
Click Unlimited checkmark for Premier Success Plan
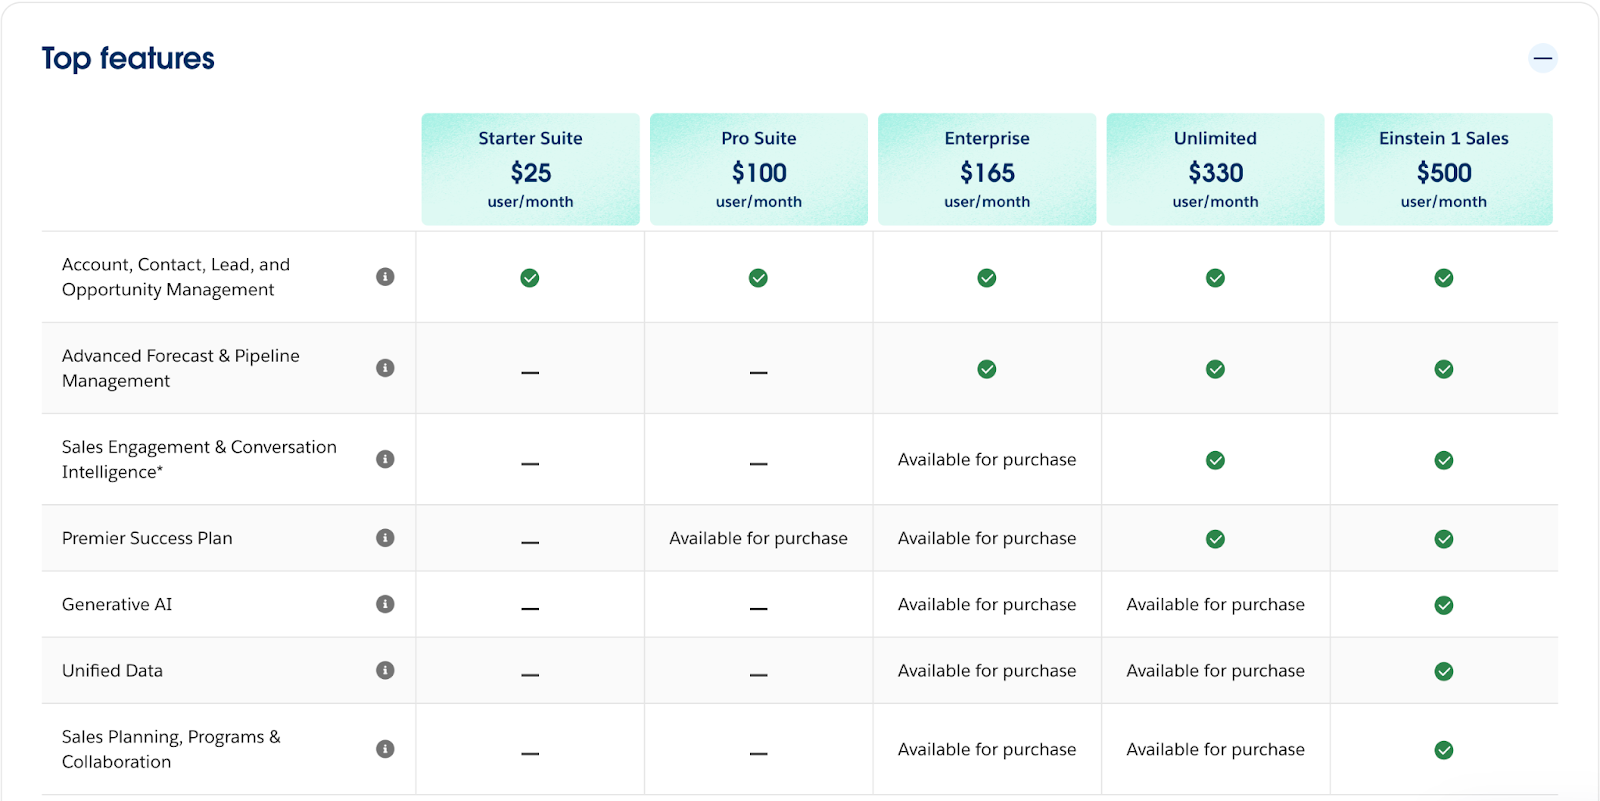click(x=1215, y=539)
